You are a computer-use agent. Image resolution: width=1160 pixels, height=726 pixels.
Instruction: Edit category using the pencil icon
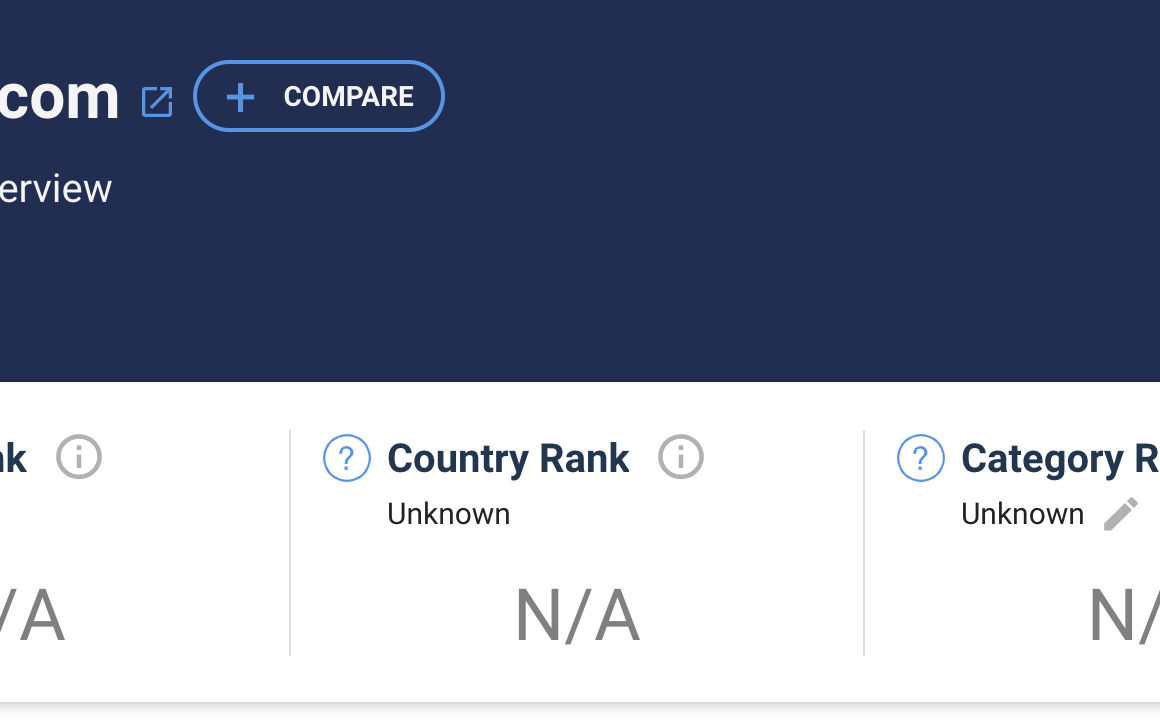coord(1121,514)
